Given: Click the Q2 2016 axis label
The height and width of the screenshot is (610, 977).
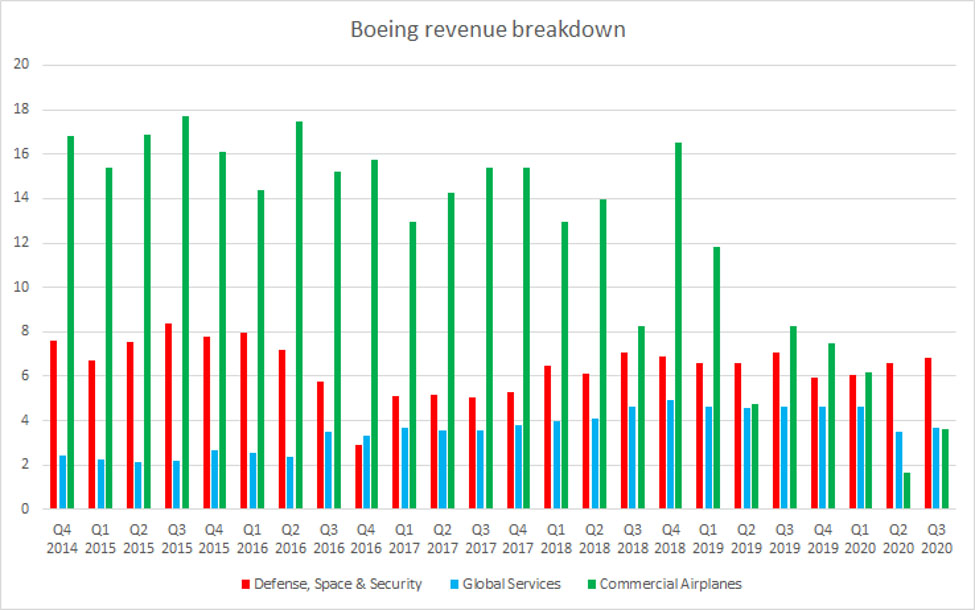Looking at the screenshot, I should [x=290, y=539].
